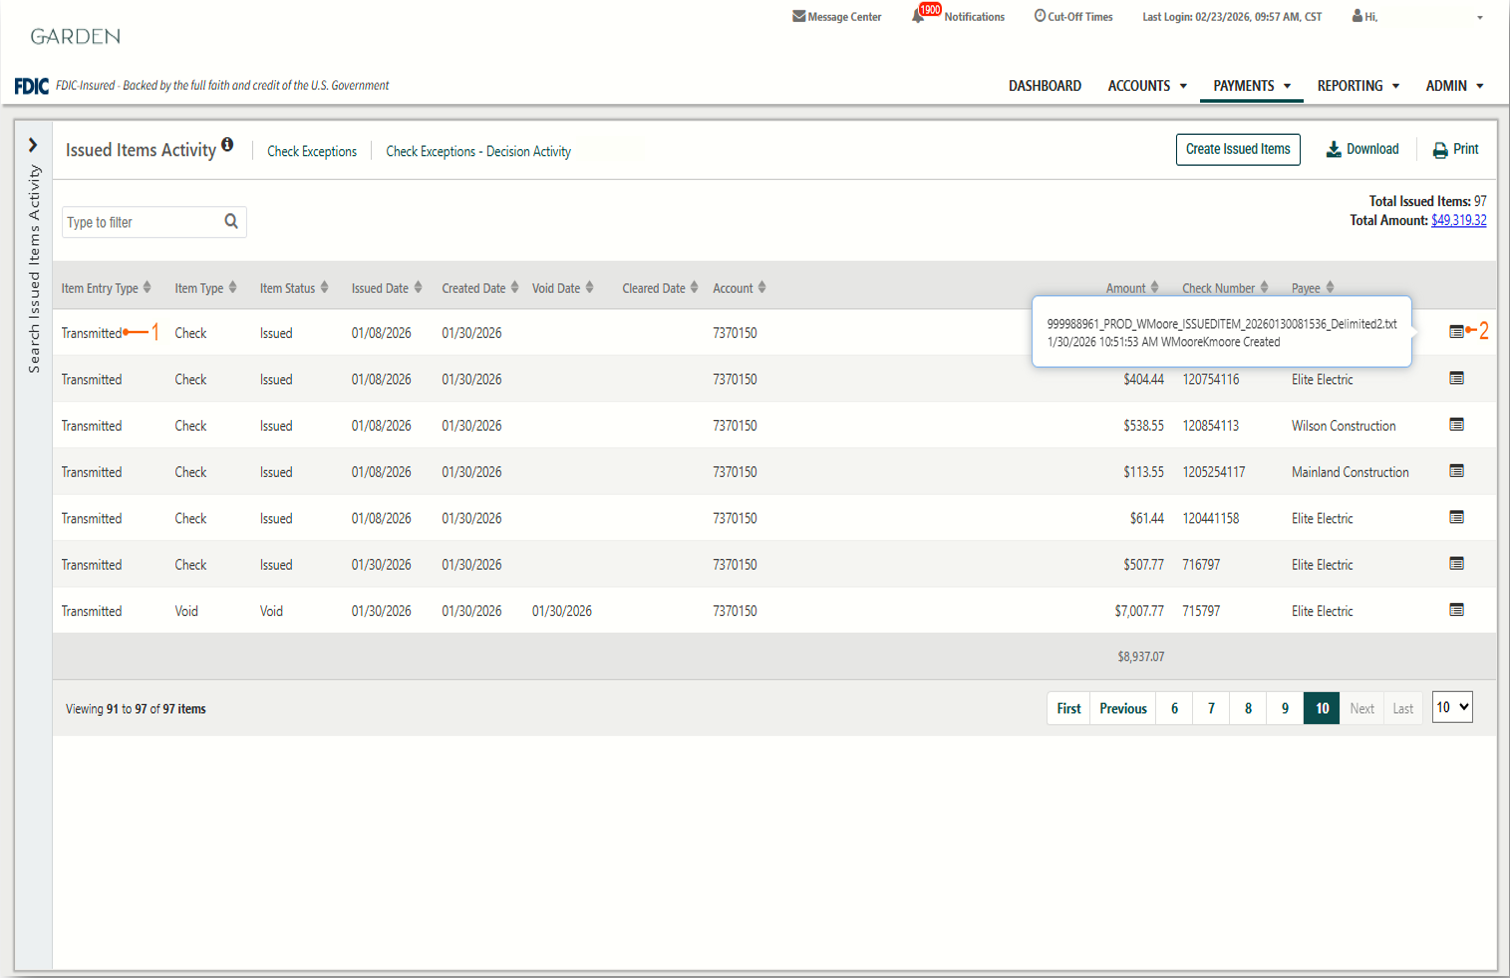1510x978 pixels.
Task: Click the search magnifier in filter box
Action: pyautogui.click(x=231, y=222)
